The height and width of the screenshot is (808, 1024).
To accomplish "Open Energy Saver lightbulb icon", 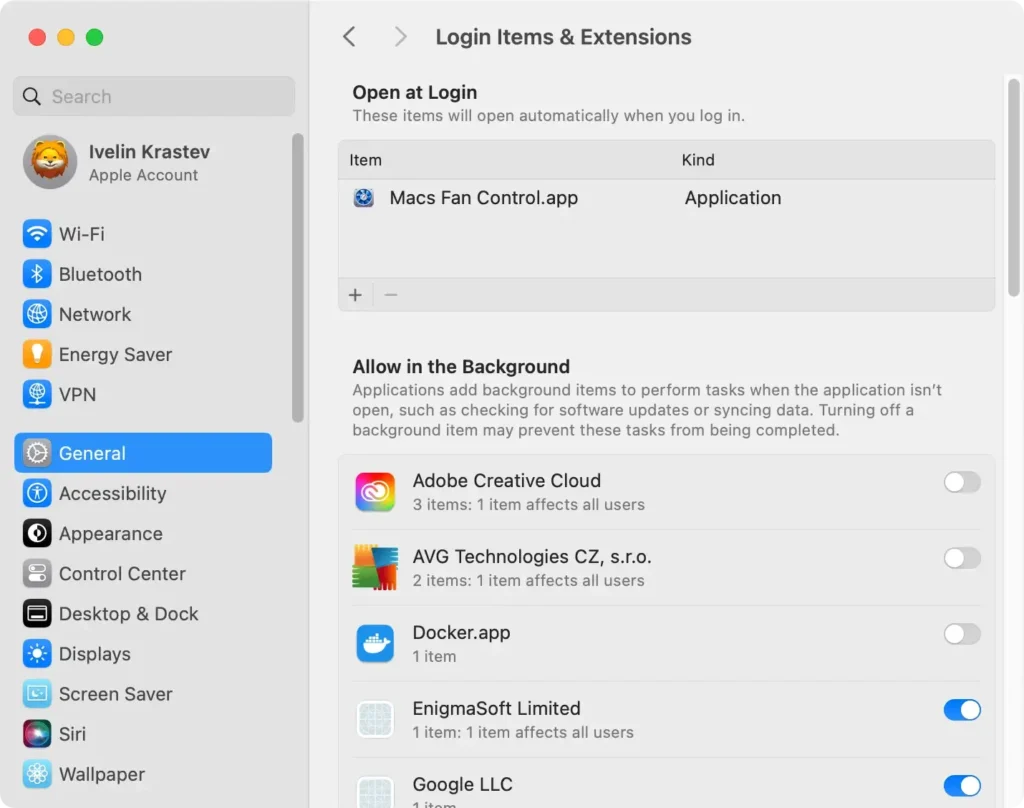I will (x=37, y=354).
